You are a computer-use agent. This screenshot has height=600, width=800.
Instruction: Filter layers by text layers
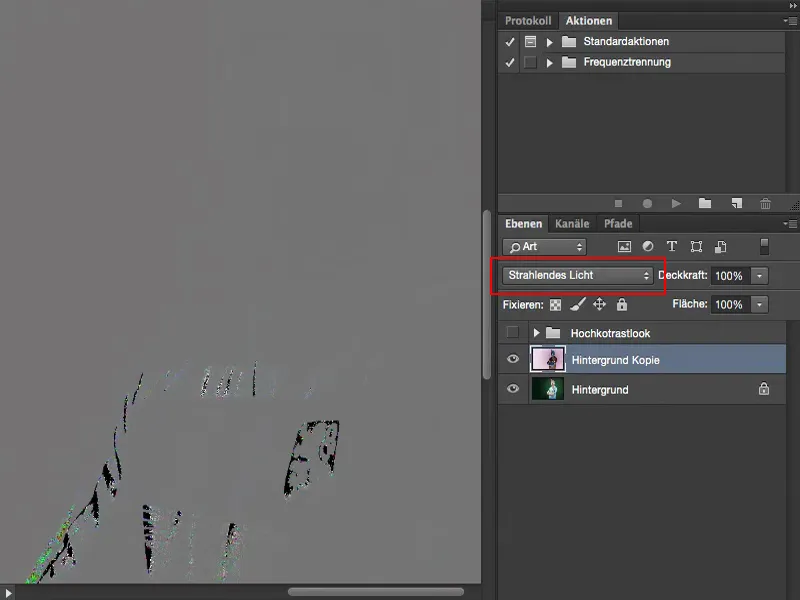[671, 247]
